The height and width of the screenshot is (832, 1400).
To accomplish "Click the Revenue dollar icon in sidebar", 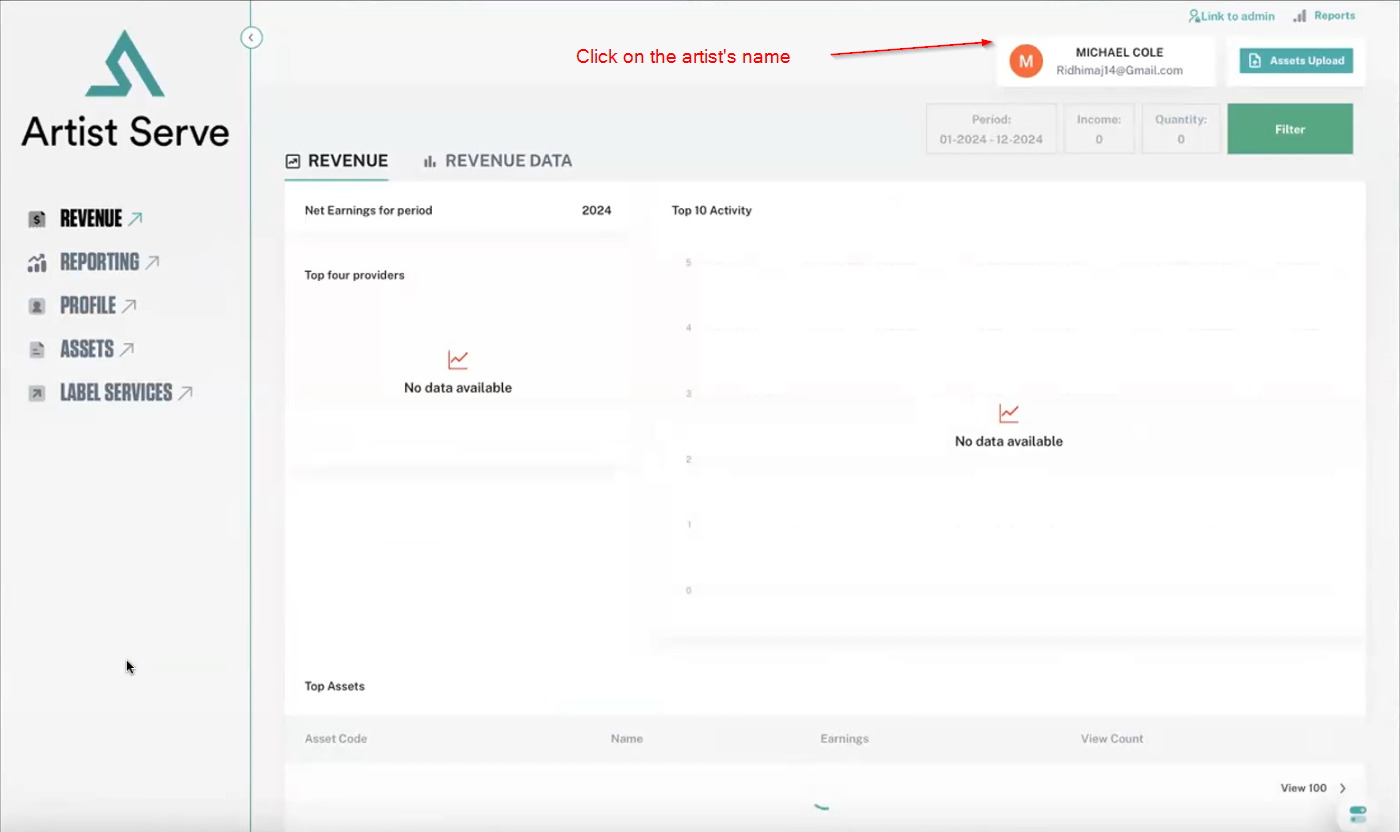I will click(37, 219).
